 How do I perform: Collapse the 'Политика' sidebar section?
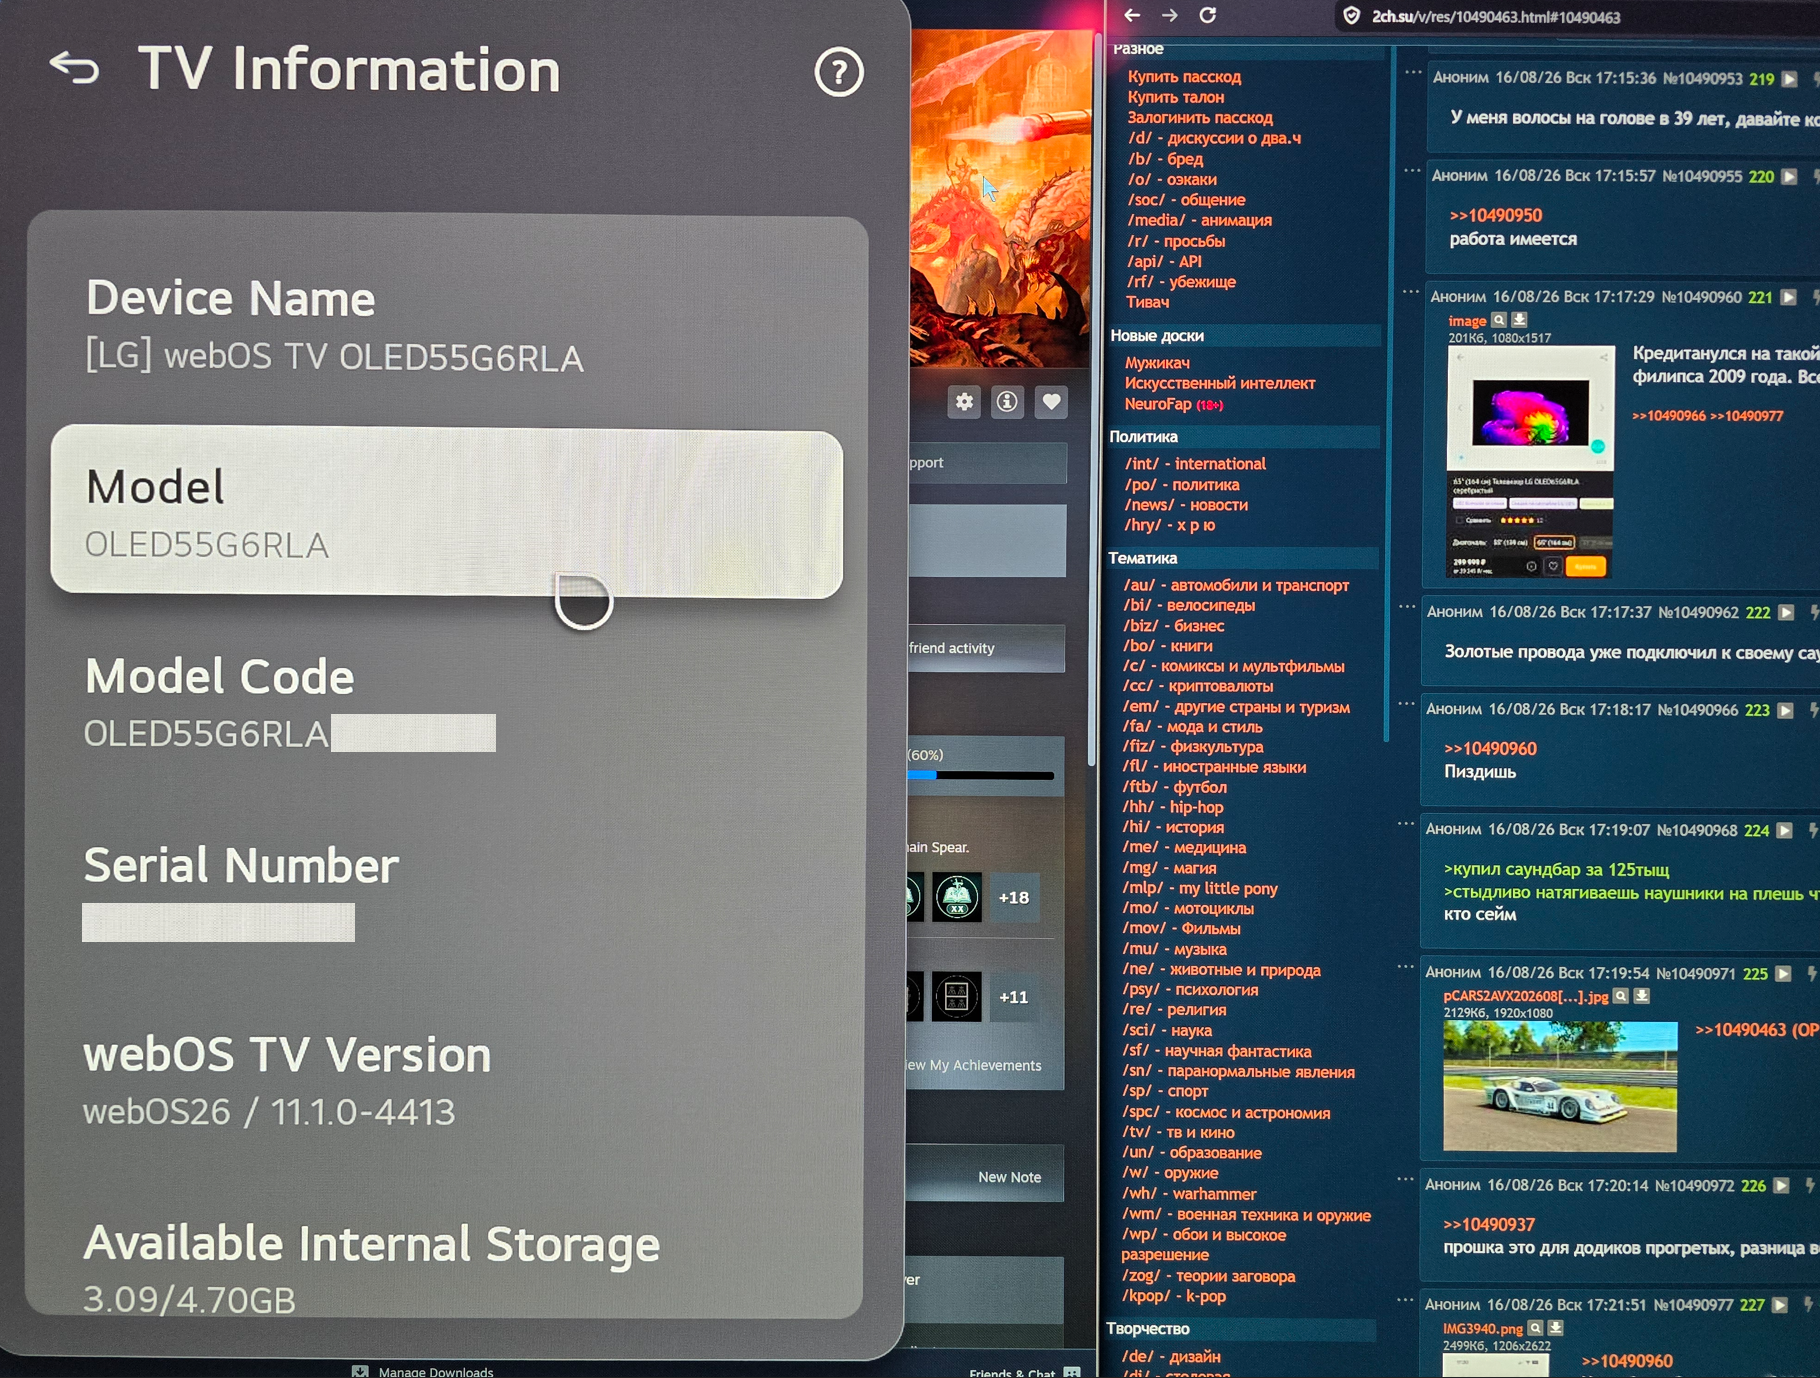(1243, 437)
